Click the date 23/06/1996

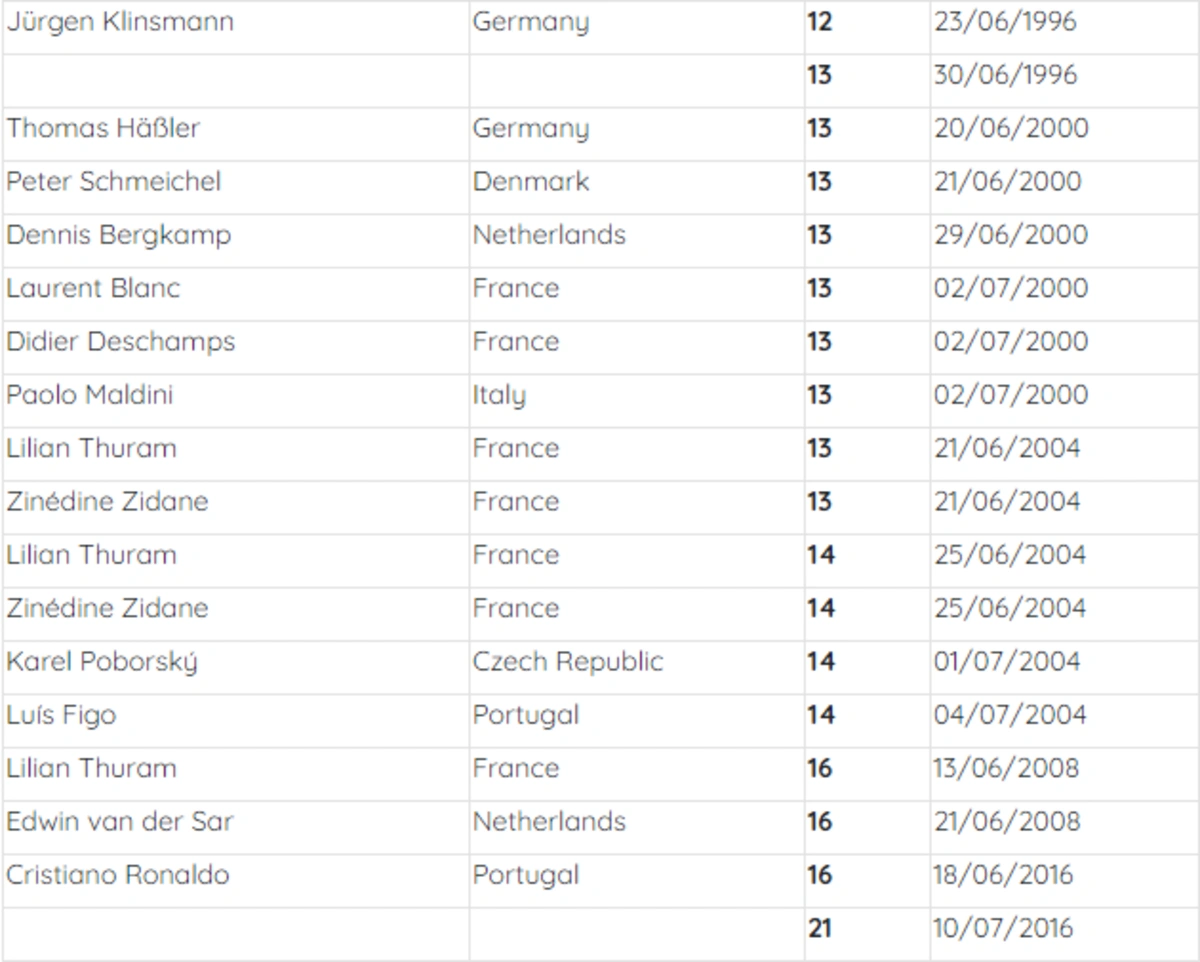click(x=1006, y=22)
